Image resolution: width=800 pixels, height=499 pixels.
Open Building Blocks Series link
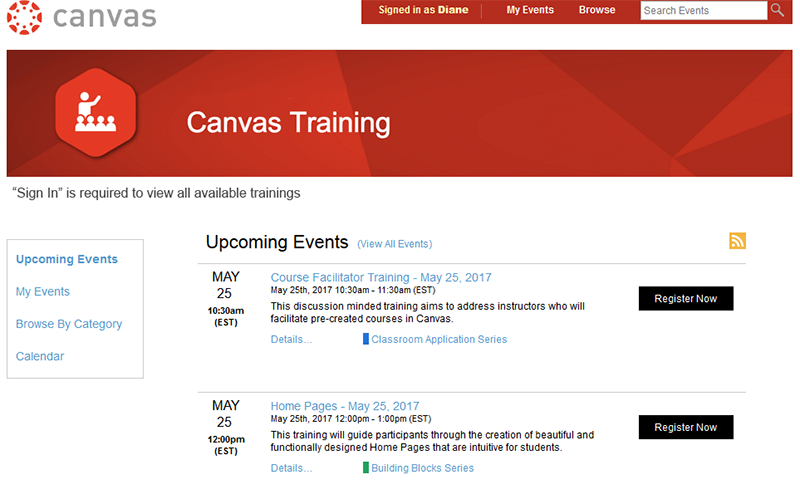tap(422, 468)
